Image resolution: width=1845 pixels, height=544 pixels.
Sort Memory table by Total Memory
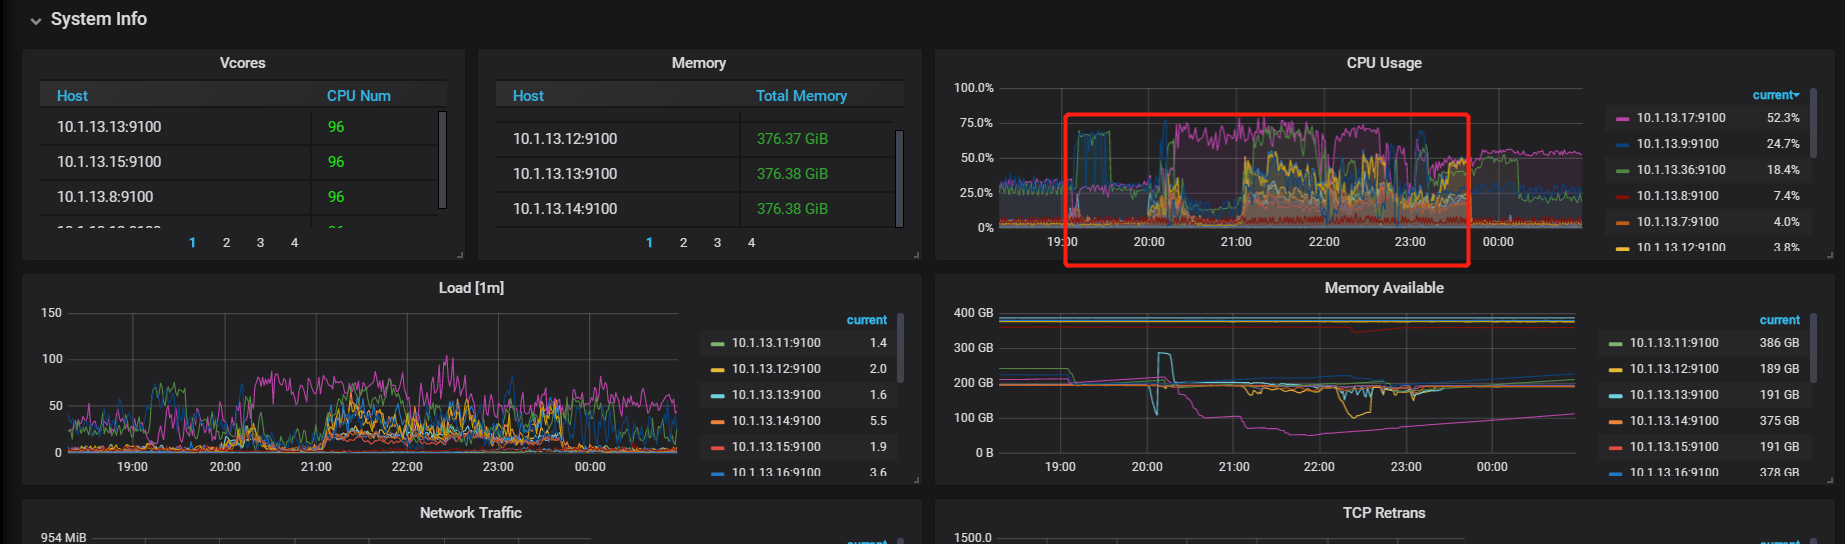(x=801, y=96)
